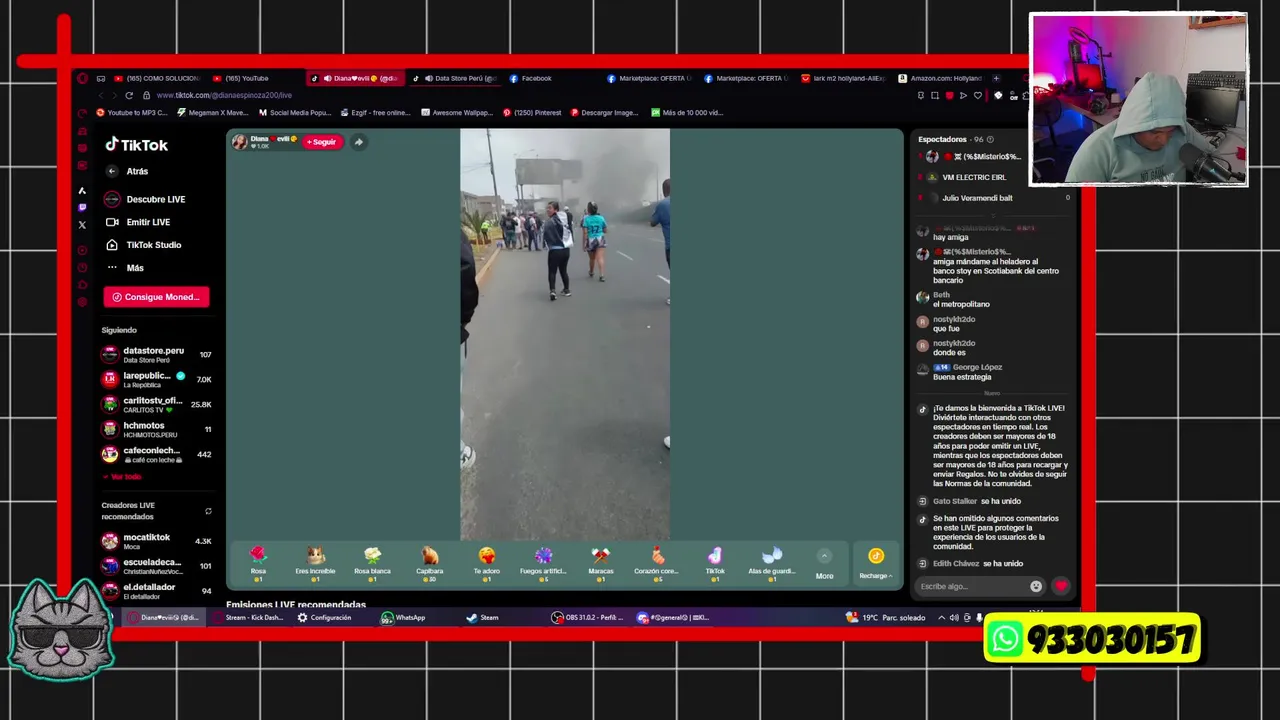Refresh the recommended LIVE creators list
This screenshot has width=1280, height=720.
pos(208,511)
